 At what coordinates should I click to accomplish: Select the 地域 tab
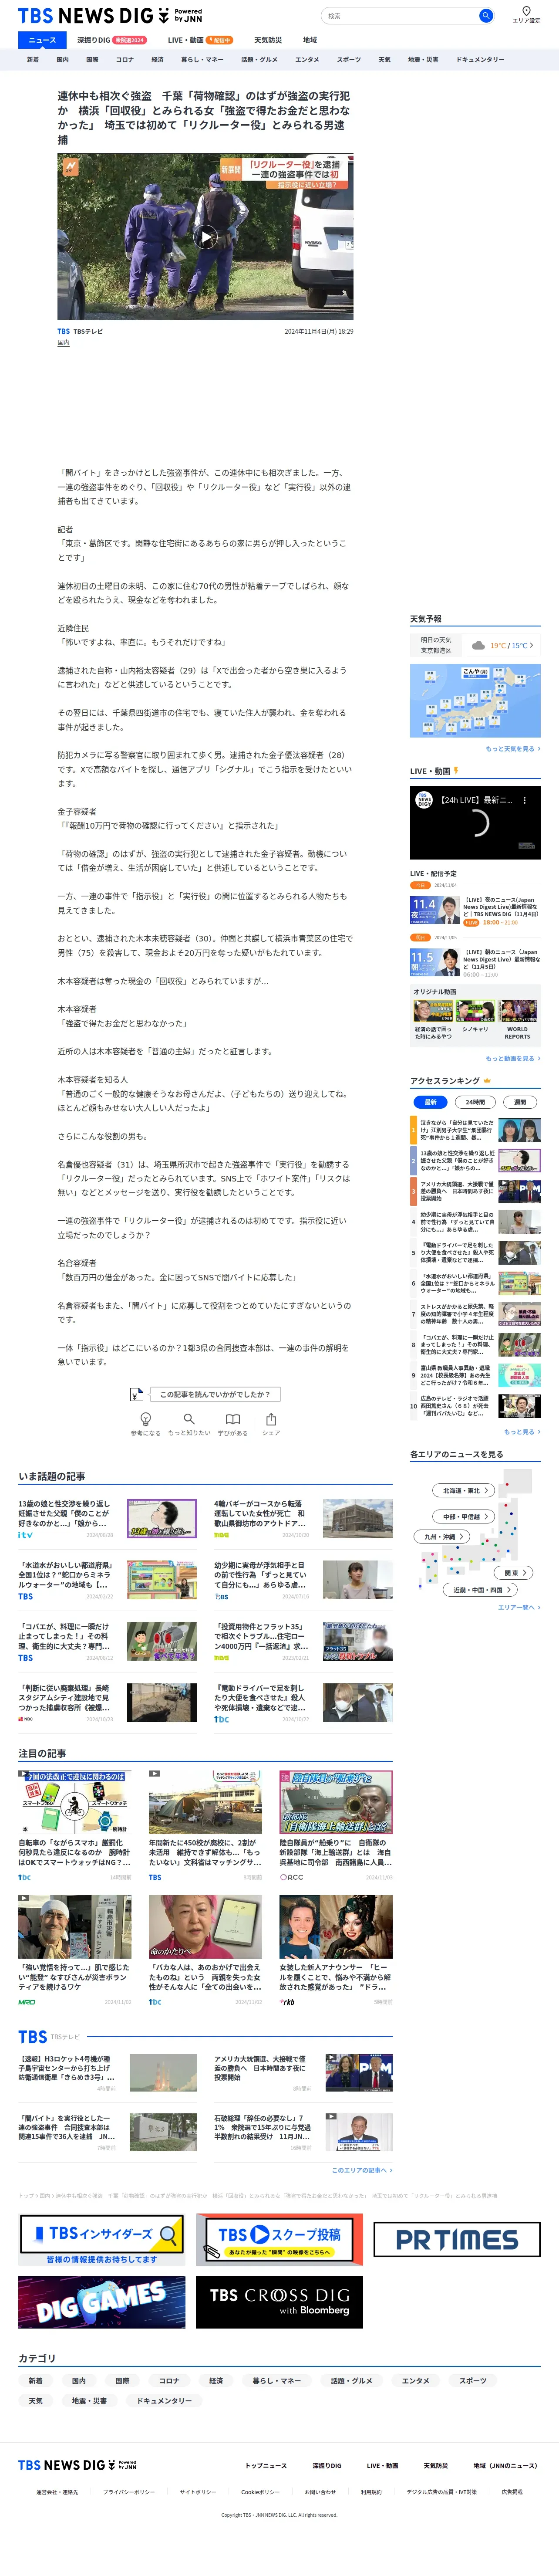coord(310,40)
